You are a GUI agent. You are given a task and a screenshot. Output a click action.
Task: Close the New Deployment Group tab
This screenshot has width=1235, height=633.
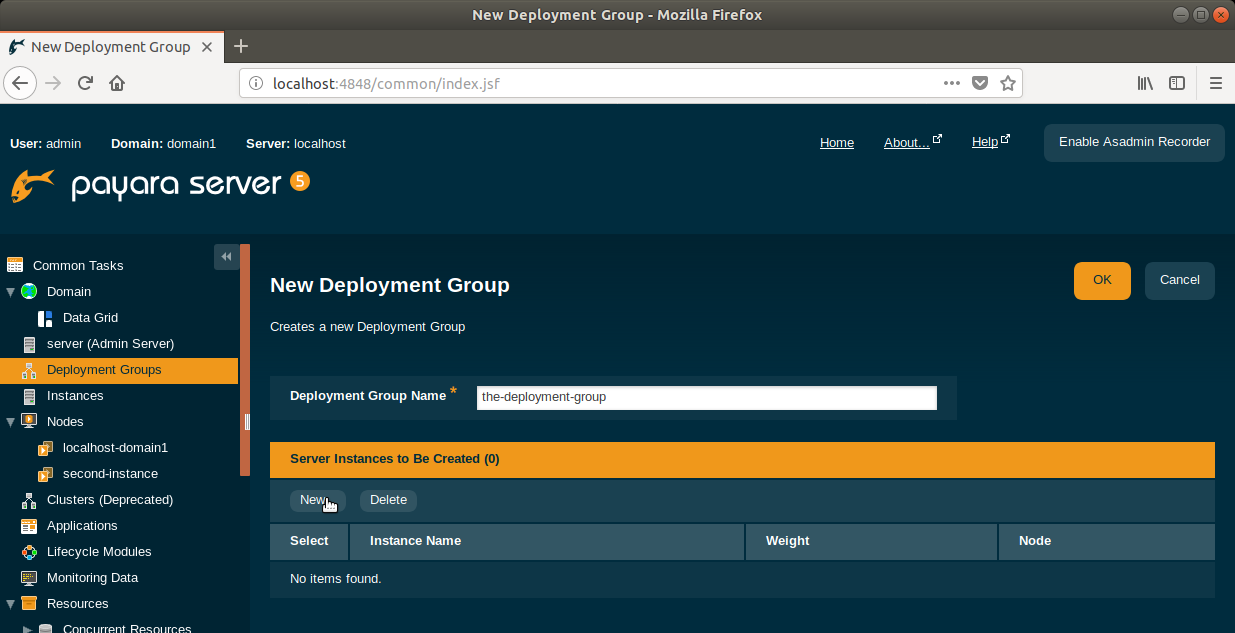[207, 46]
